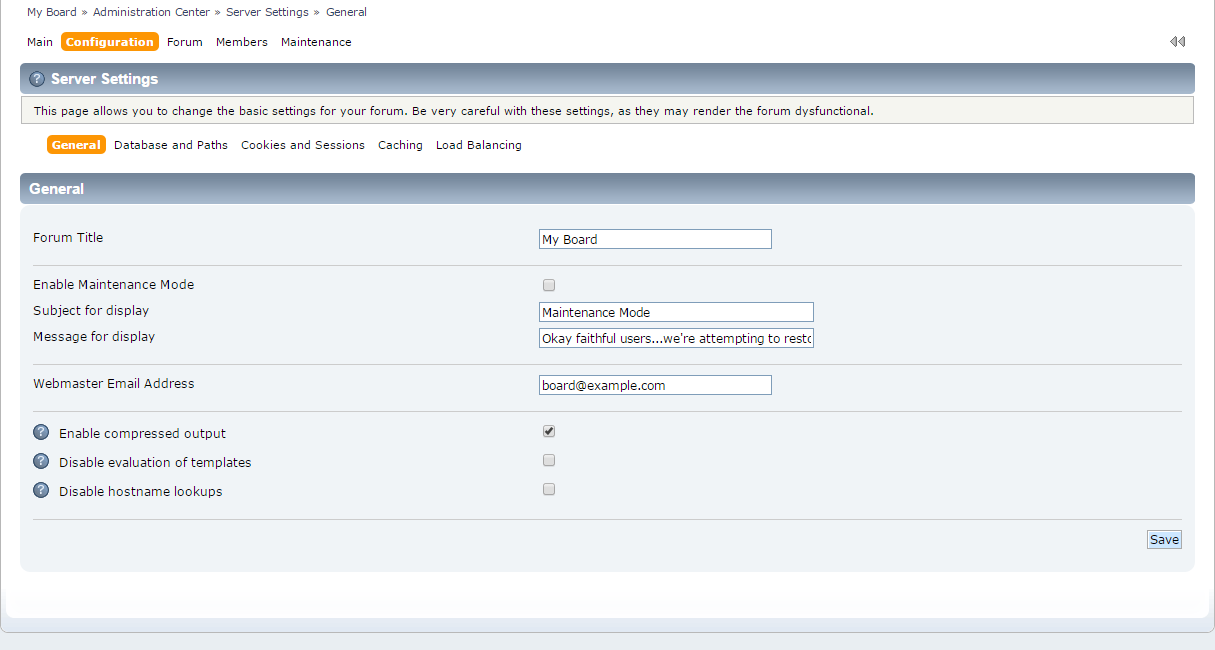This screenshot has width=1215, height=650.
Task: Check Disable evaluation of templates
Action: pos(548,460)
